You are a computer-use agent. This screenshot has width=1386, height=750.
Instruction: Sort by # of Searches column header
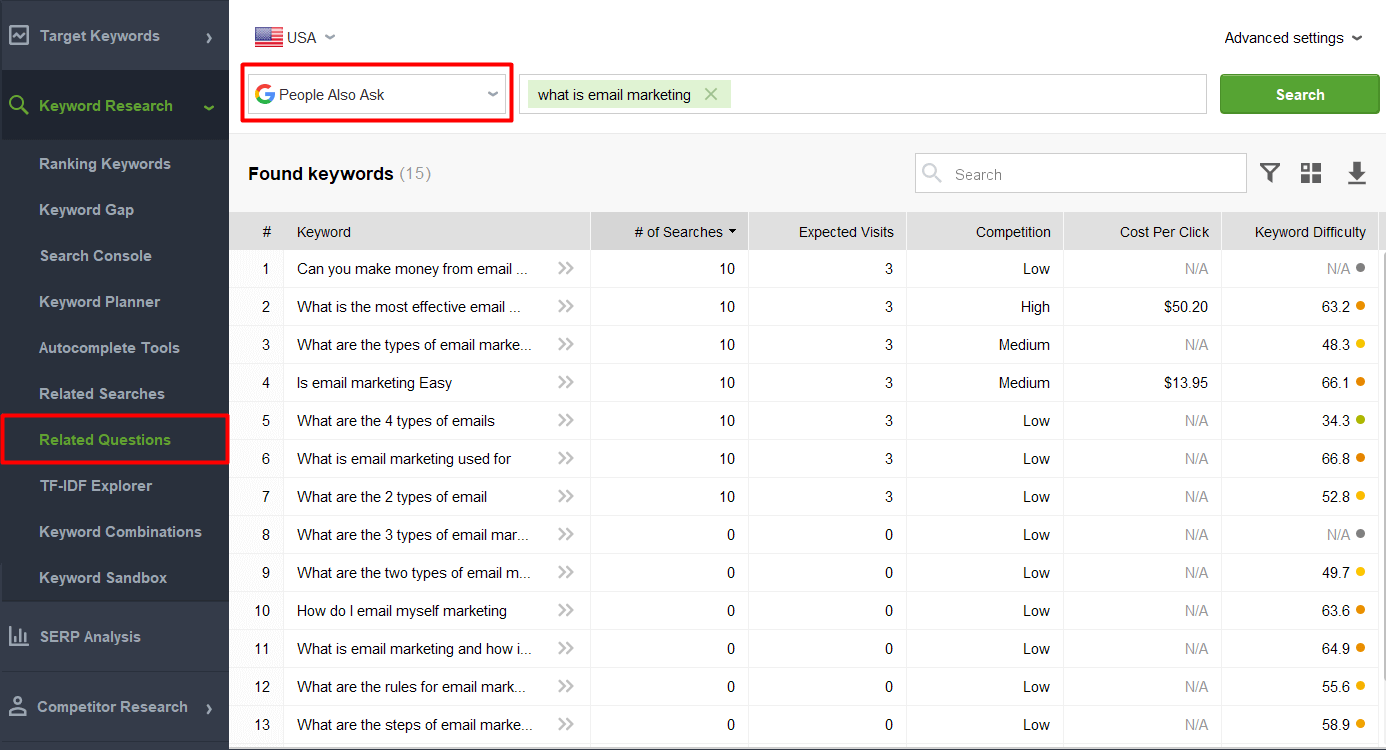pos(678,232)
